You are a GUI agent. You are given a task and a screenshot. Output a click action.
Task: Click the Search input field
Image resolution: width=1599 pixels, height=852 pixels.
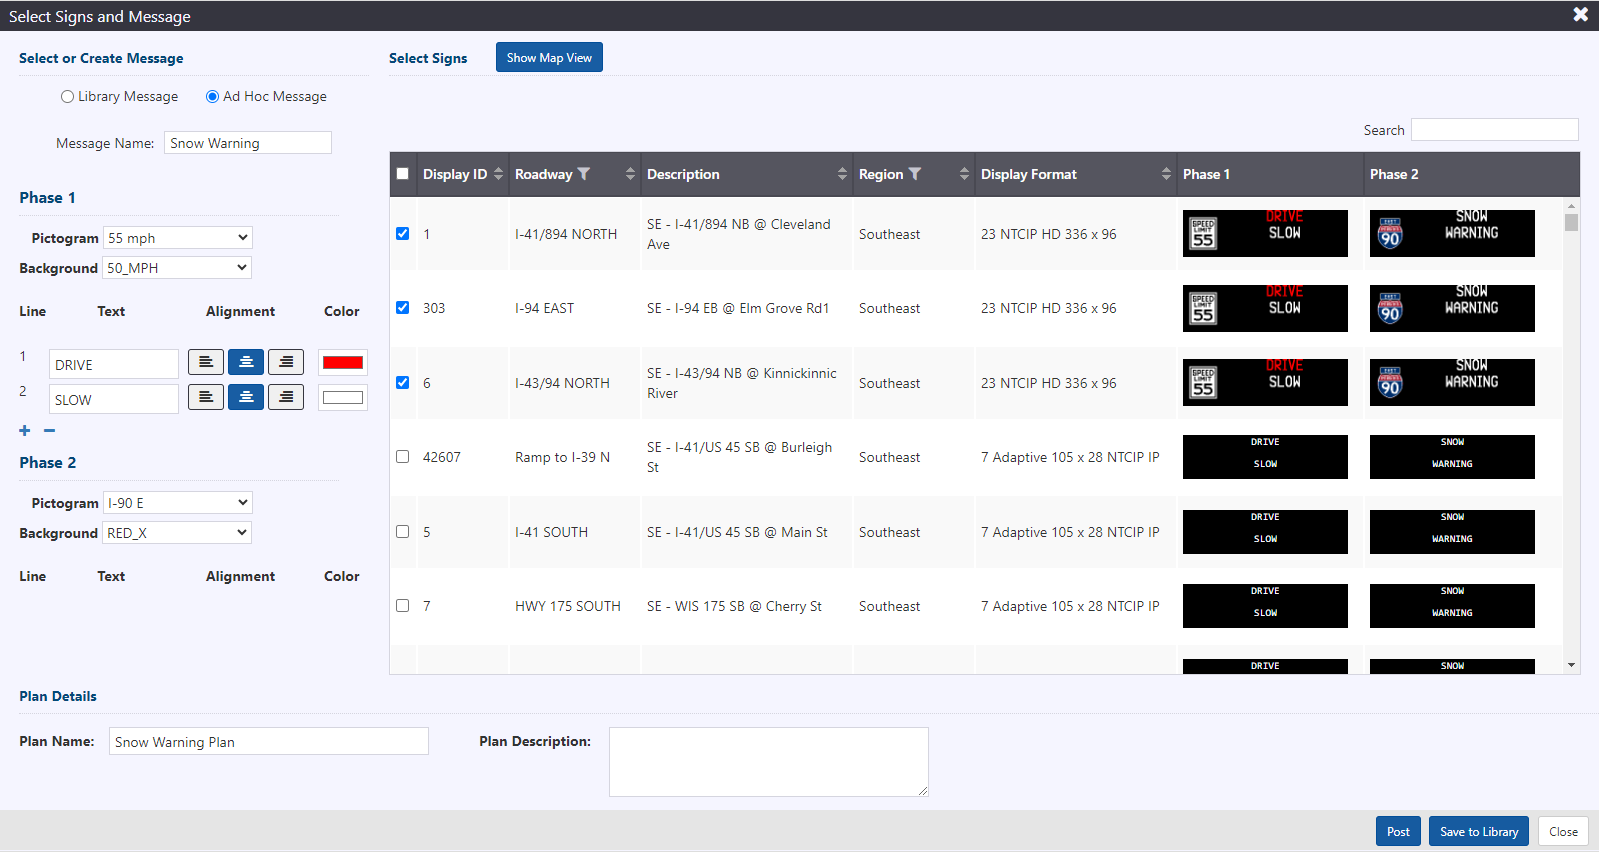pyautogui.click(x=1495, y=130)
